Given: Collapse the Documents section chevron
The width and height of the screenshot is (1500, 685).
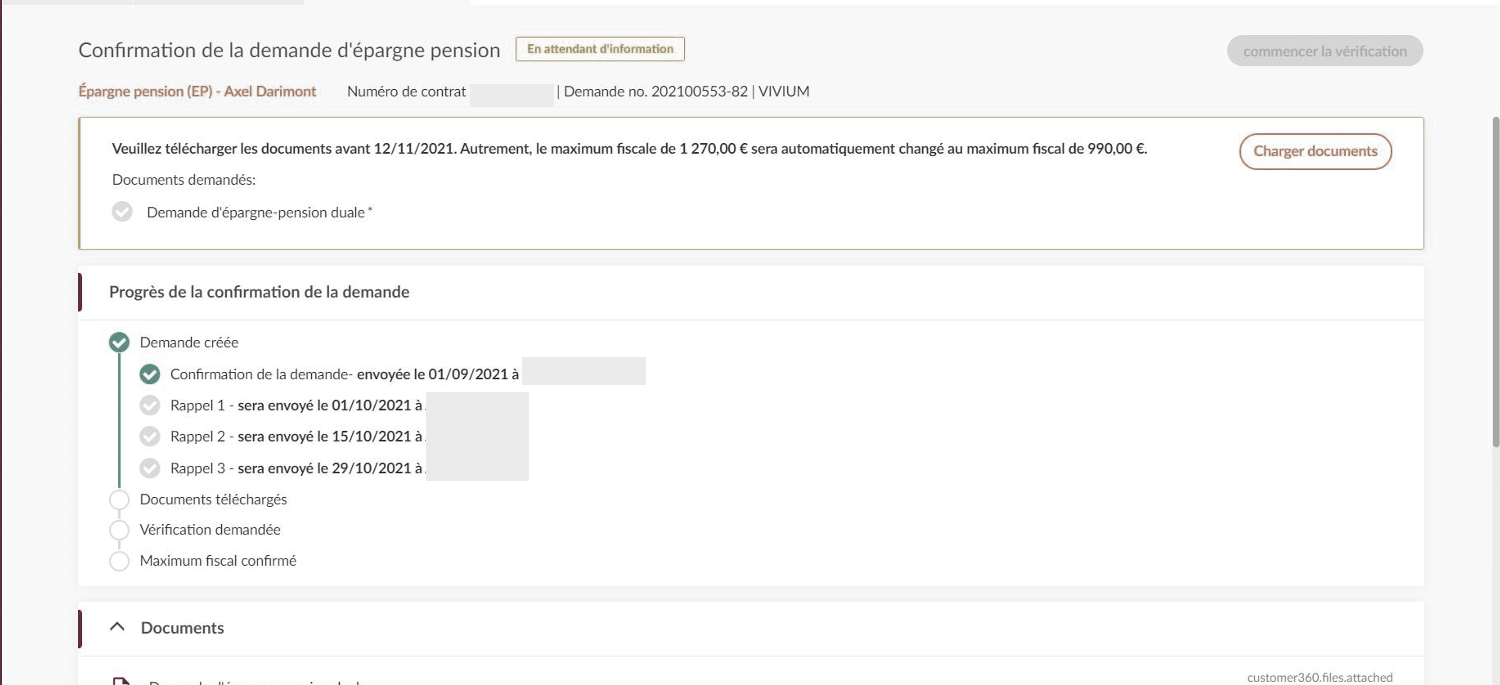Looking at the screenshot, I should pyautogui.click(x=118, y=627).
